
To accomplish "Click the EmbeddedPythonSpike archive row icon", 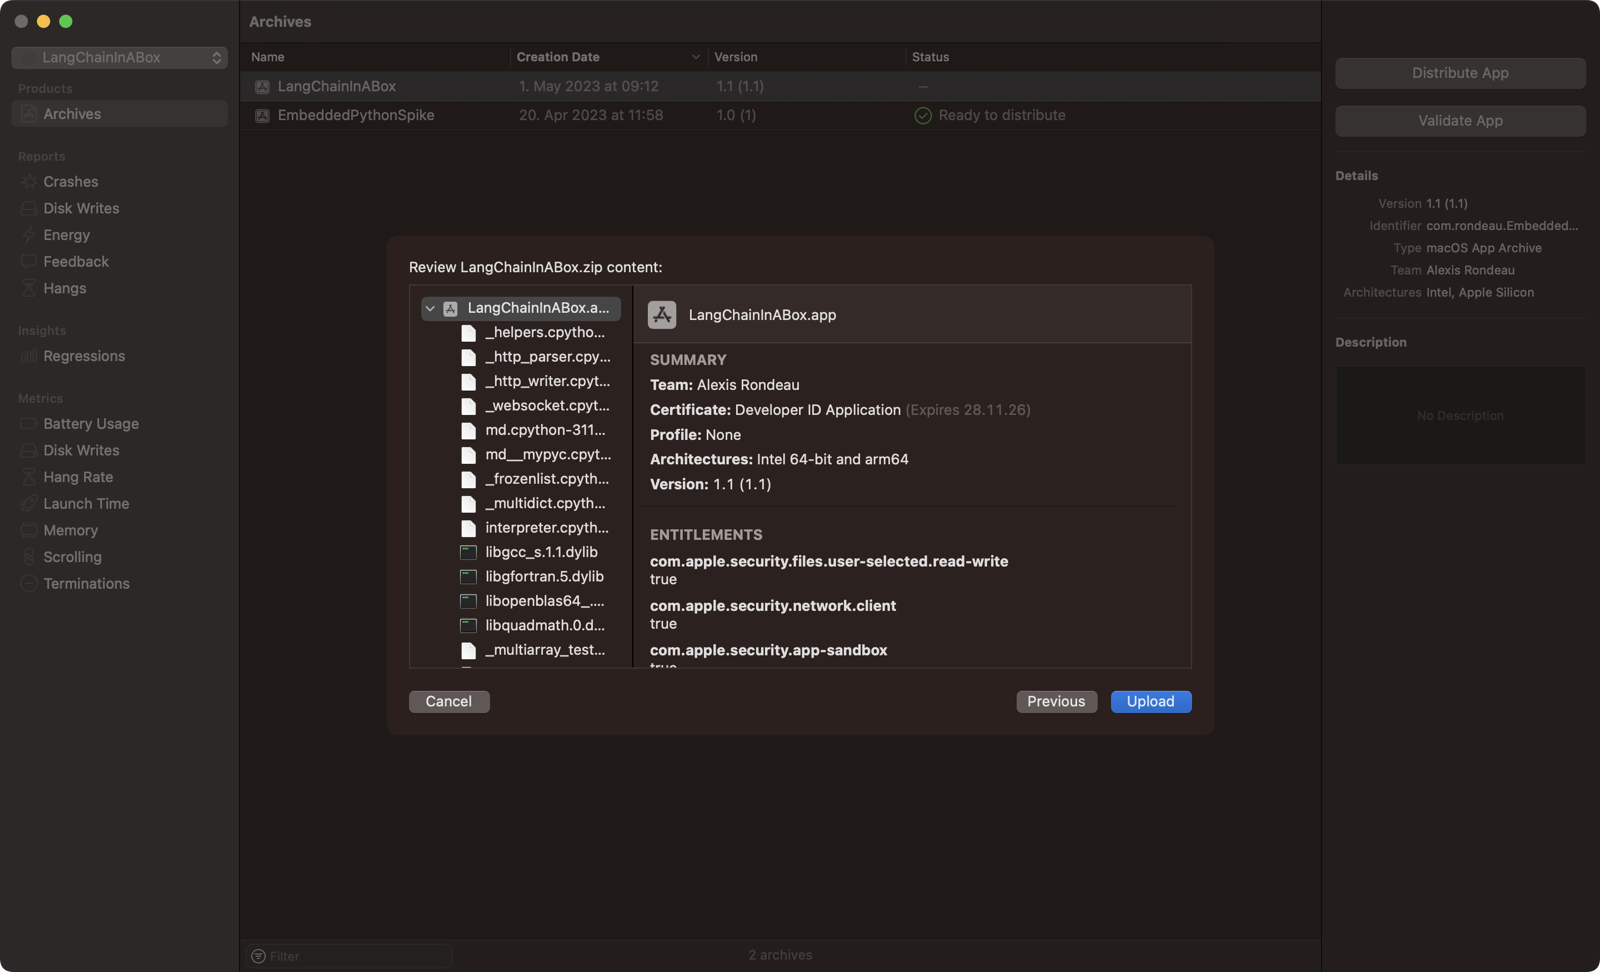I will (262, 116).
